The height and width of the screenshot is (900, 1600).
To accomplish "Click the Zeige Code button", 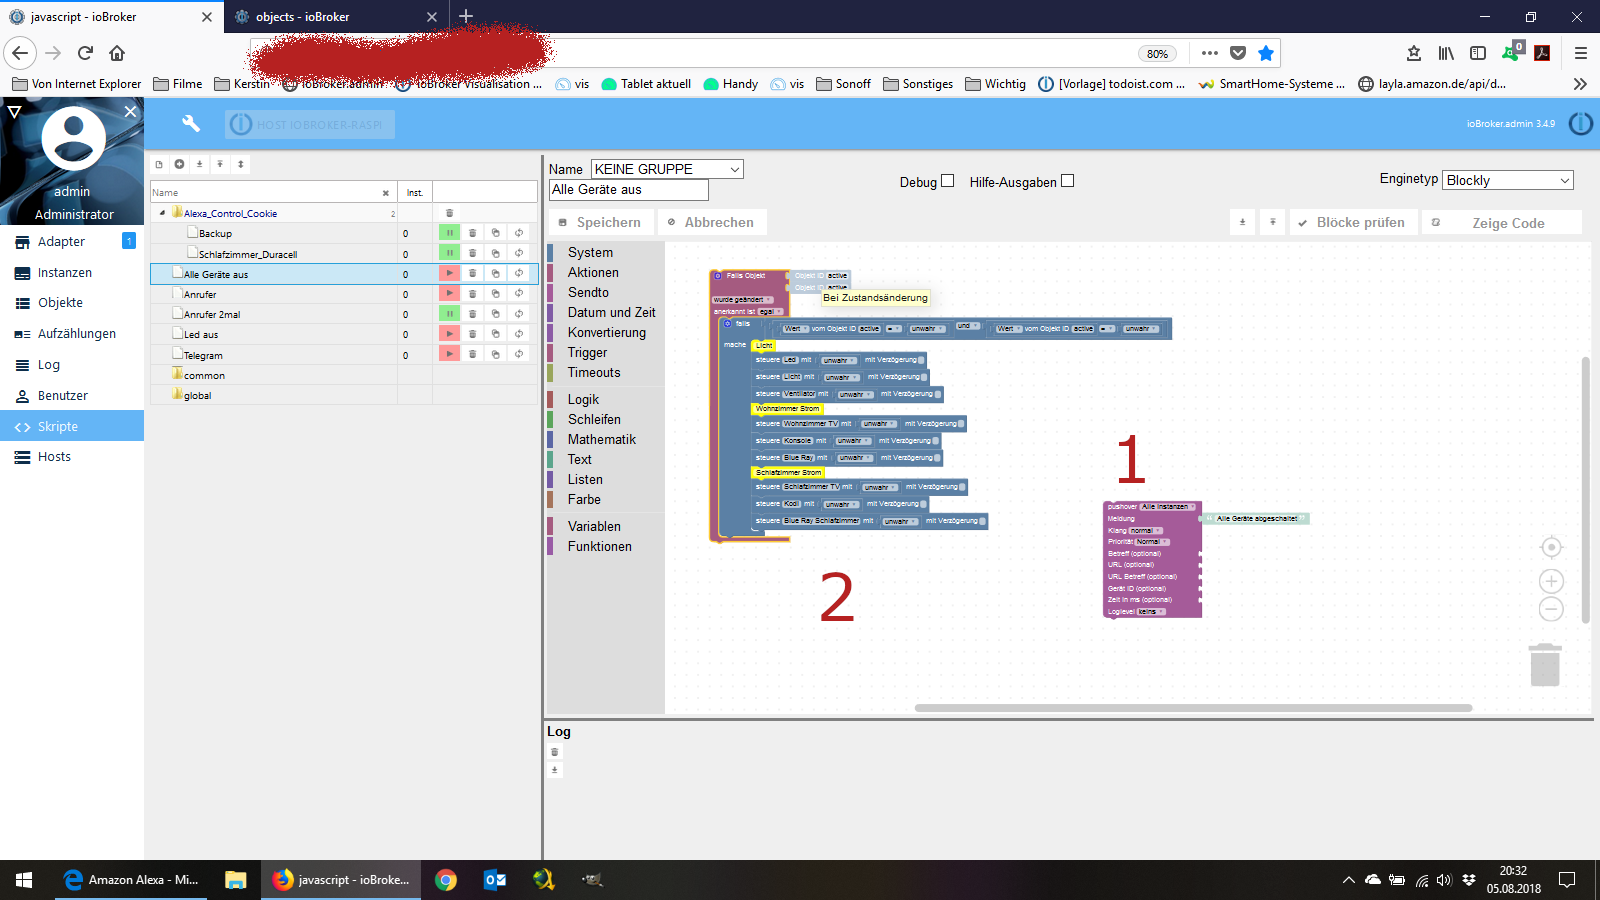I will click(1502, 223).
